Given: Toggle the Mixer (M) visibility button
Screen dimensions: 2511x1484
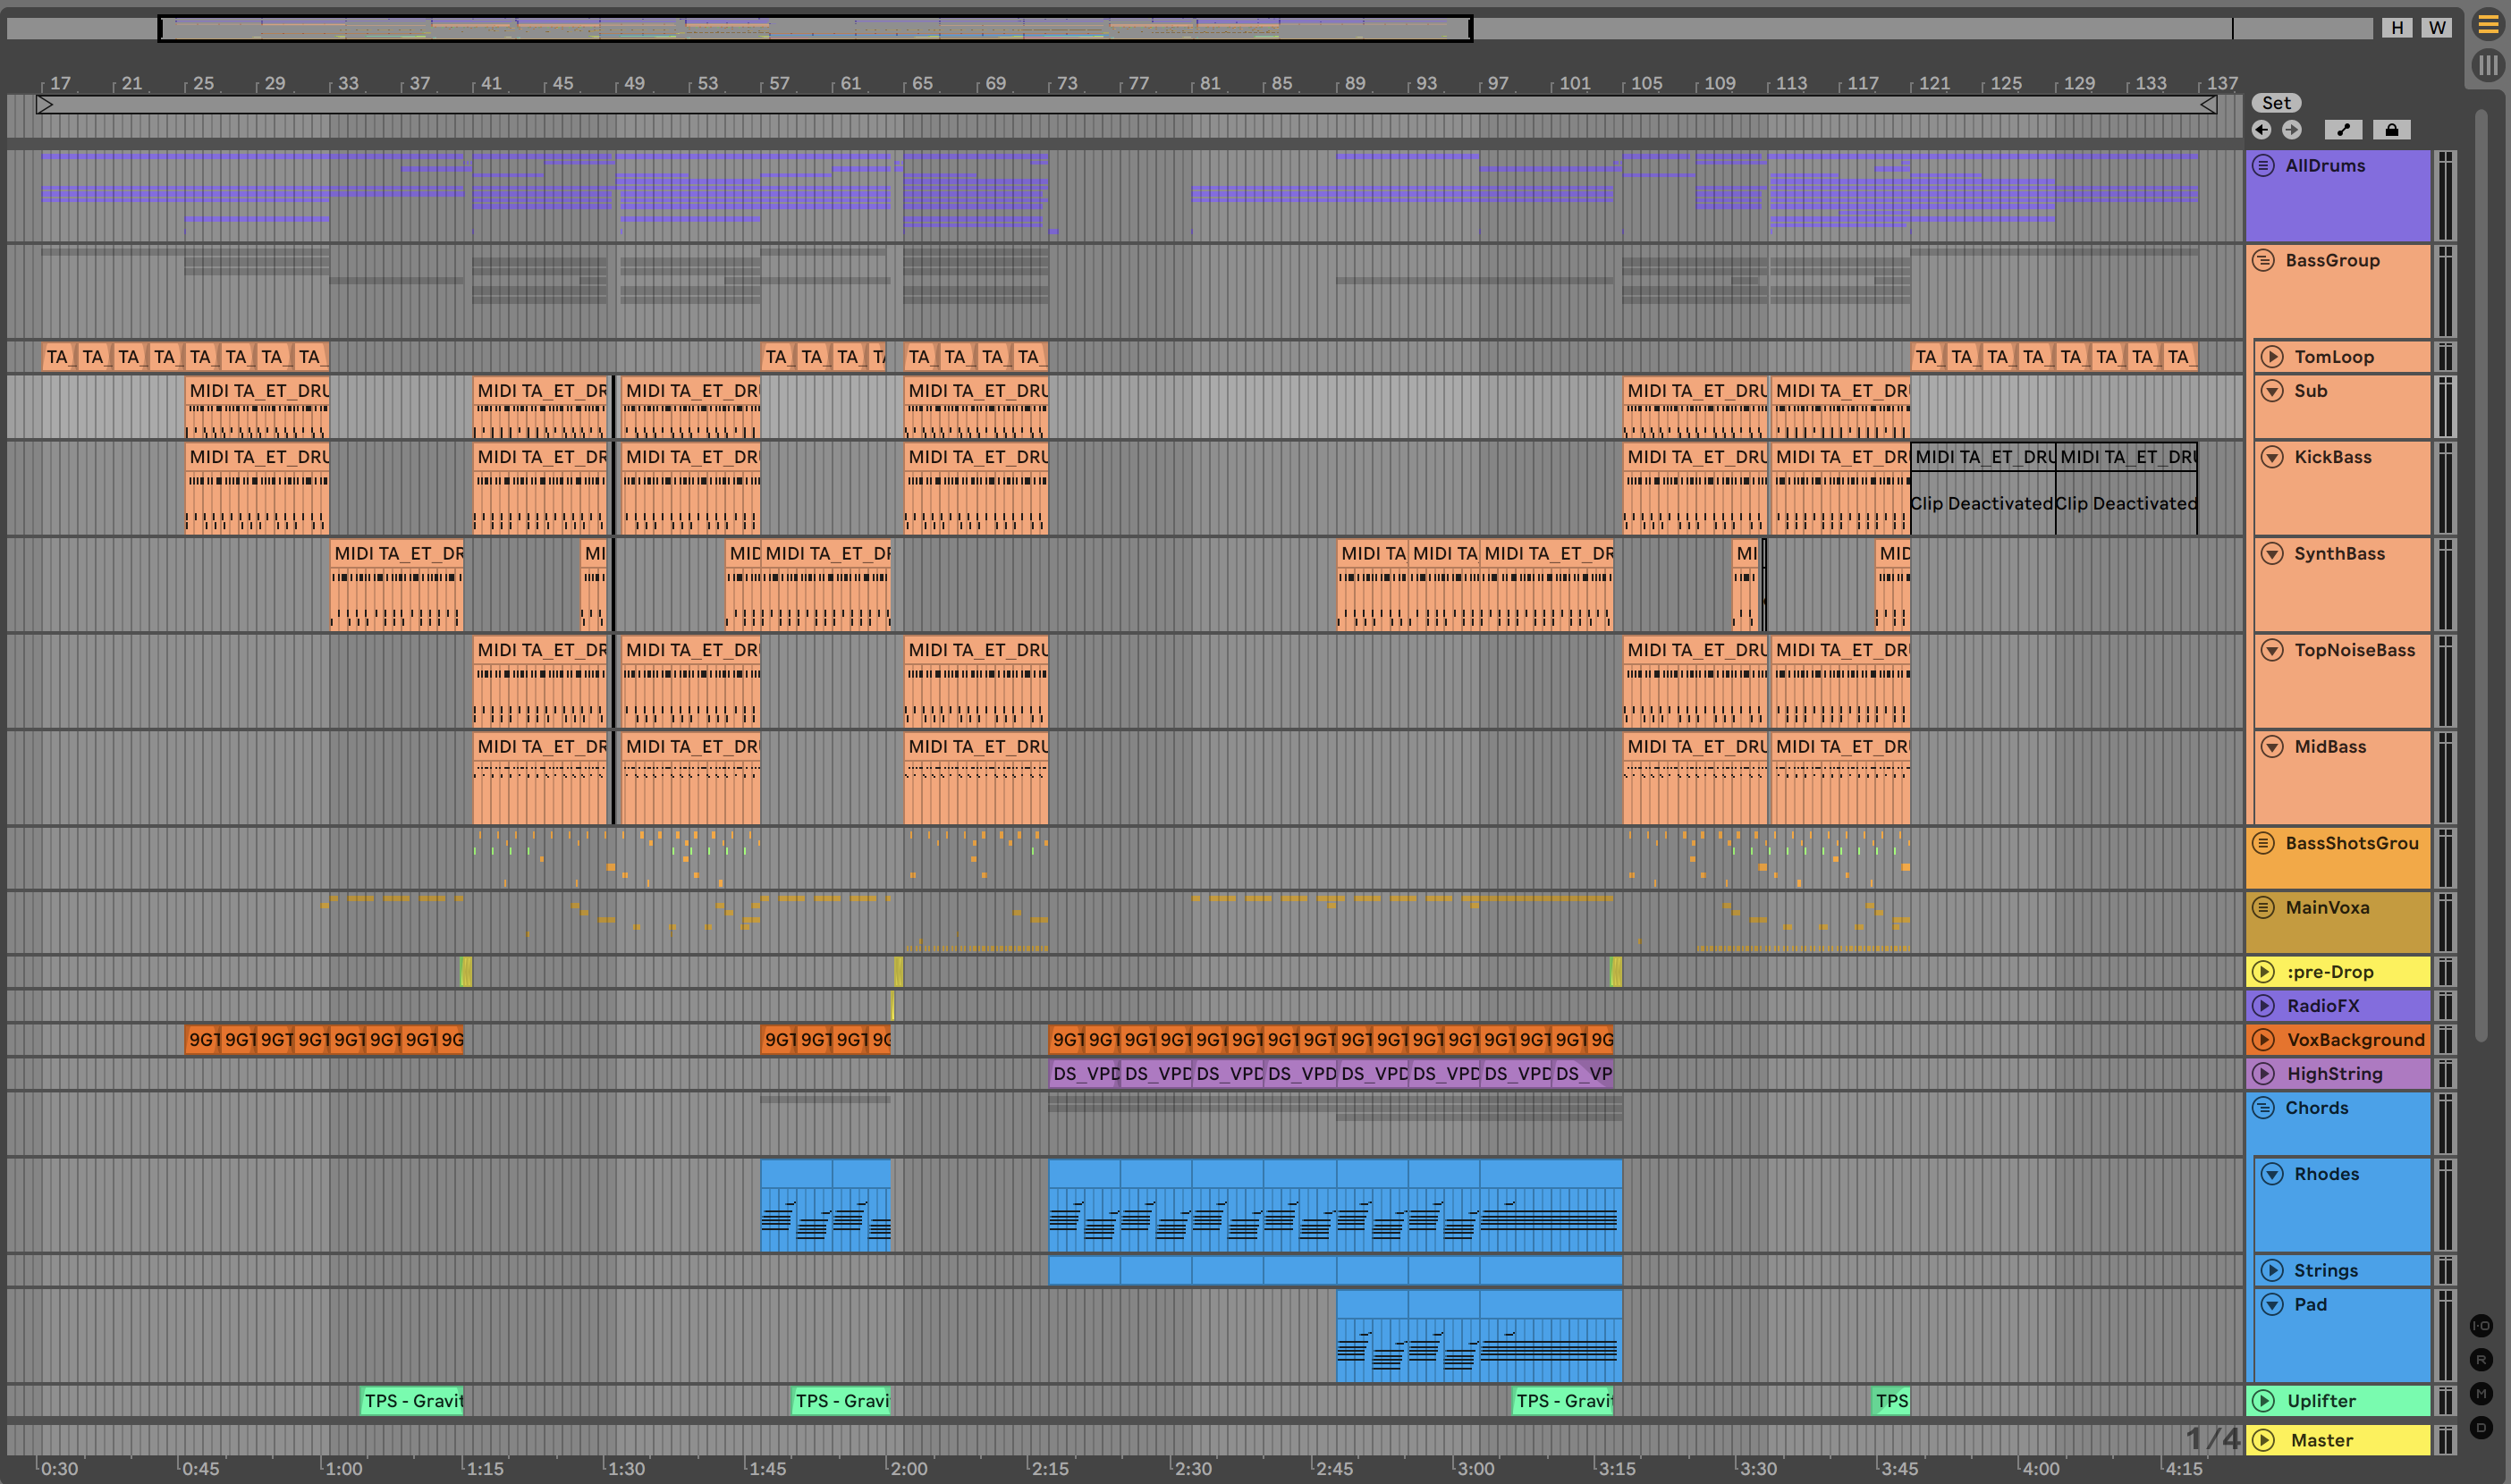Looking at the screenshot, I should 2481,1394.
